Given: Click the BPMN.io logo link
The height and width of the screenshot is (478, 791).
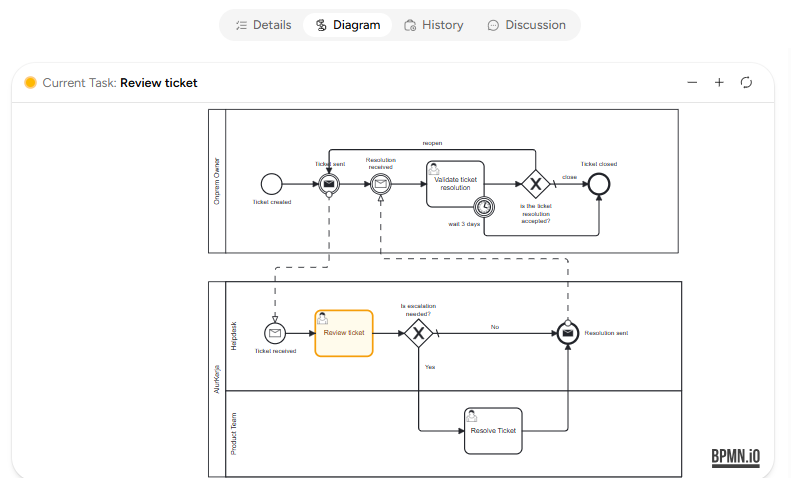Looking at the screenshot, I should tap(736, 457).
